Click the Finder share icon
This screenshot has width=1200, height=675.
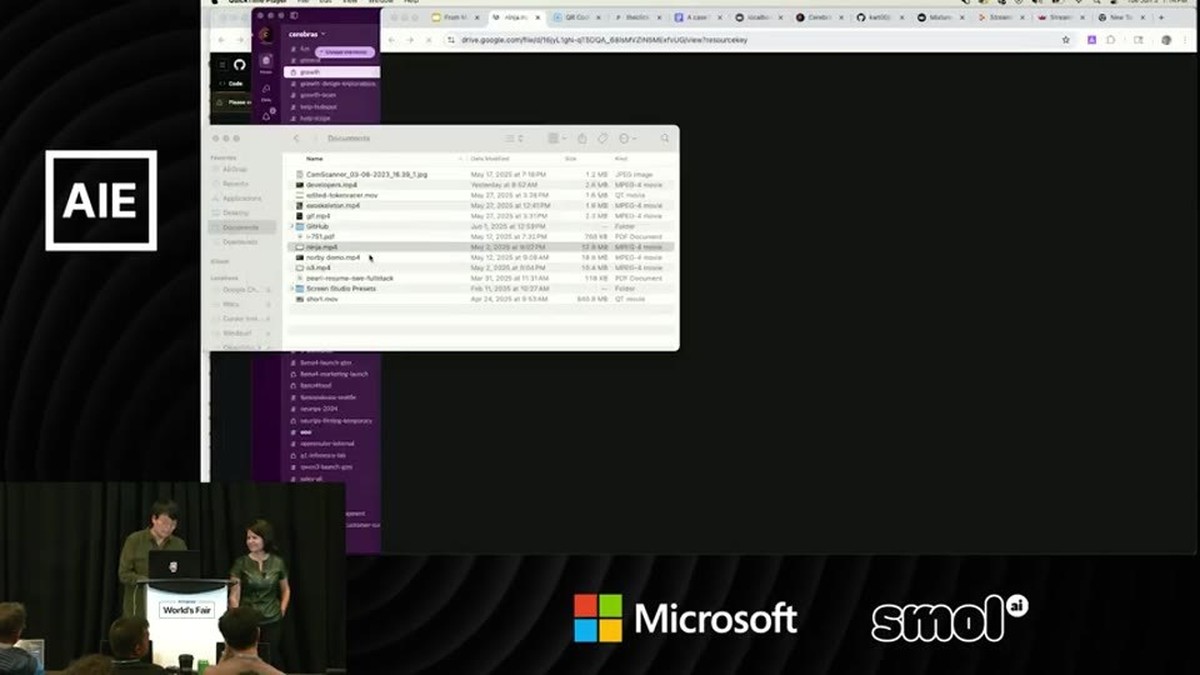coord(582,138)
